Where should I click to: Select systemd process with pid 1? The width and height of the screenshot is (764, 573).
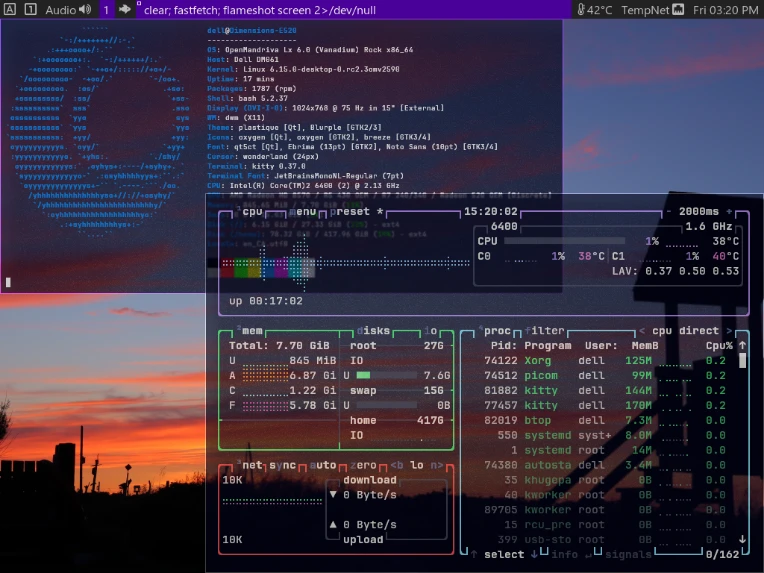[605, 450]
